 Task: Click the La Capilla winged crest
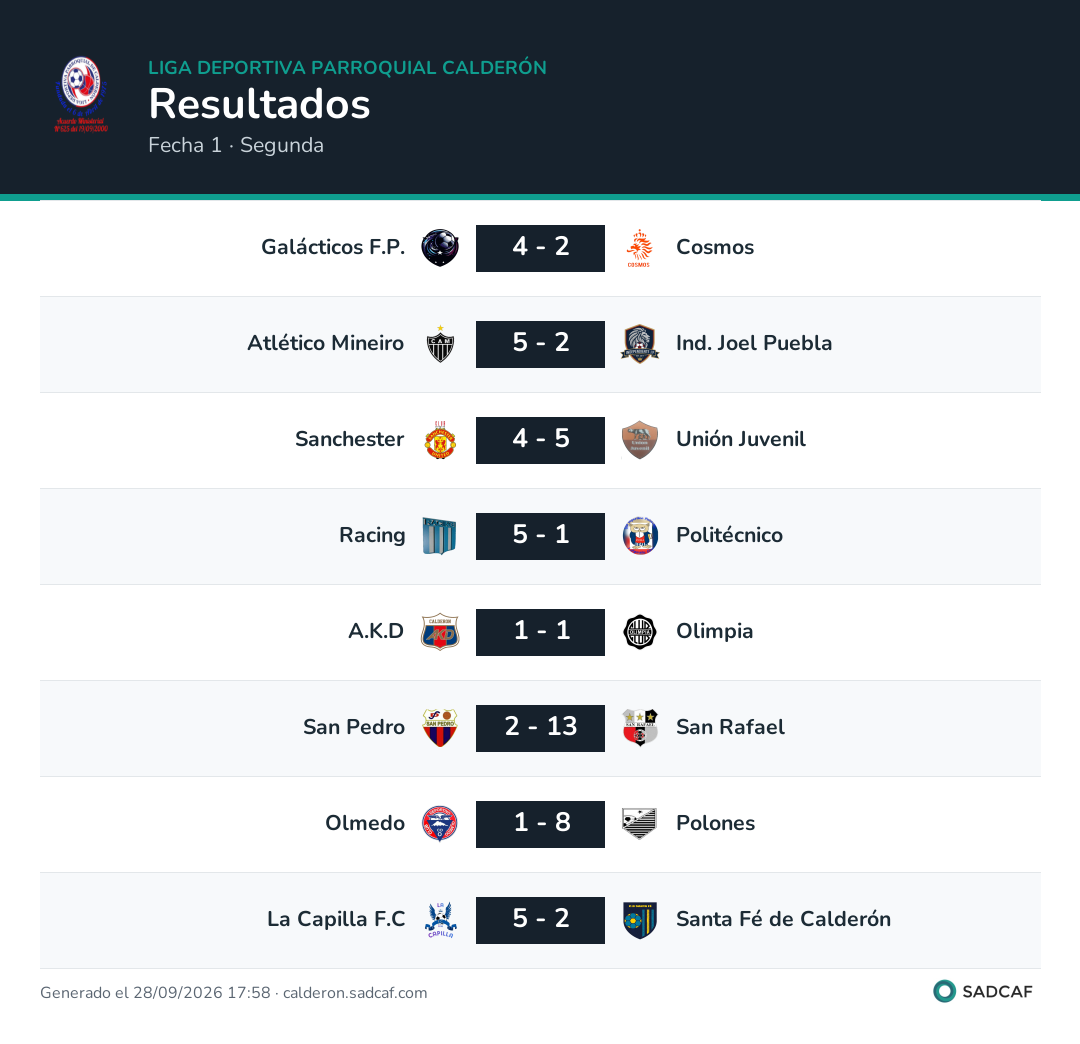[440, 920]
